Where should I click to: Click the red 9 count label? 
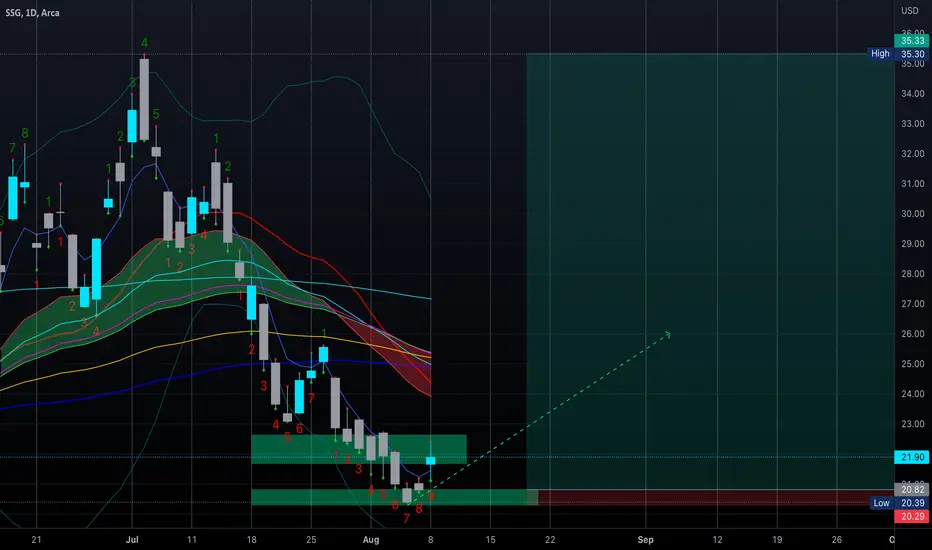(x=431, y=496)
